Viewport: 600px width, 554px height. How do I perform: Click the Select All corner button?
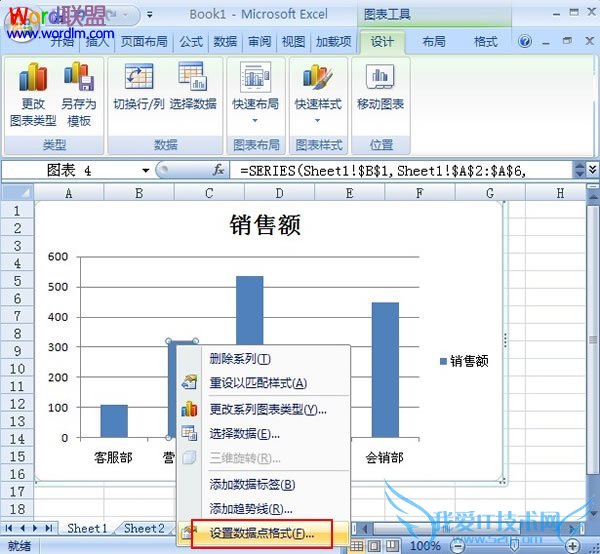coord(17,192)
